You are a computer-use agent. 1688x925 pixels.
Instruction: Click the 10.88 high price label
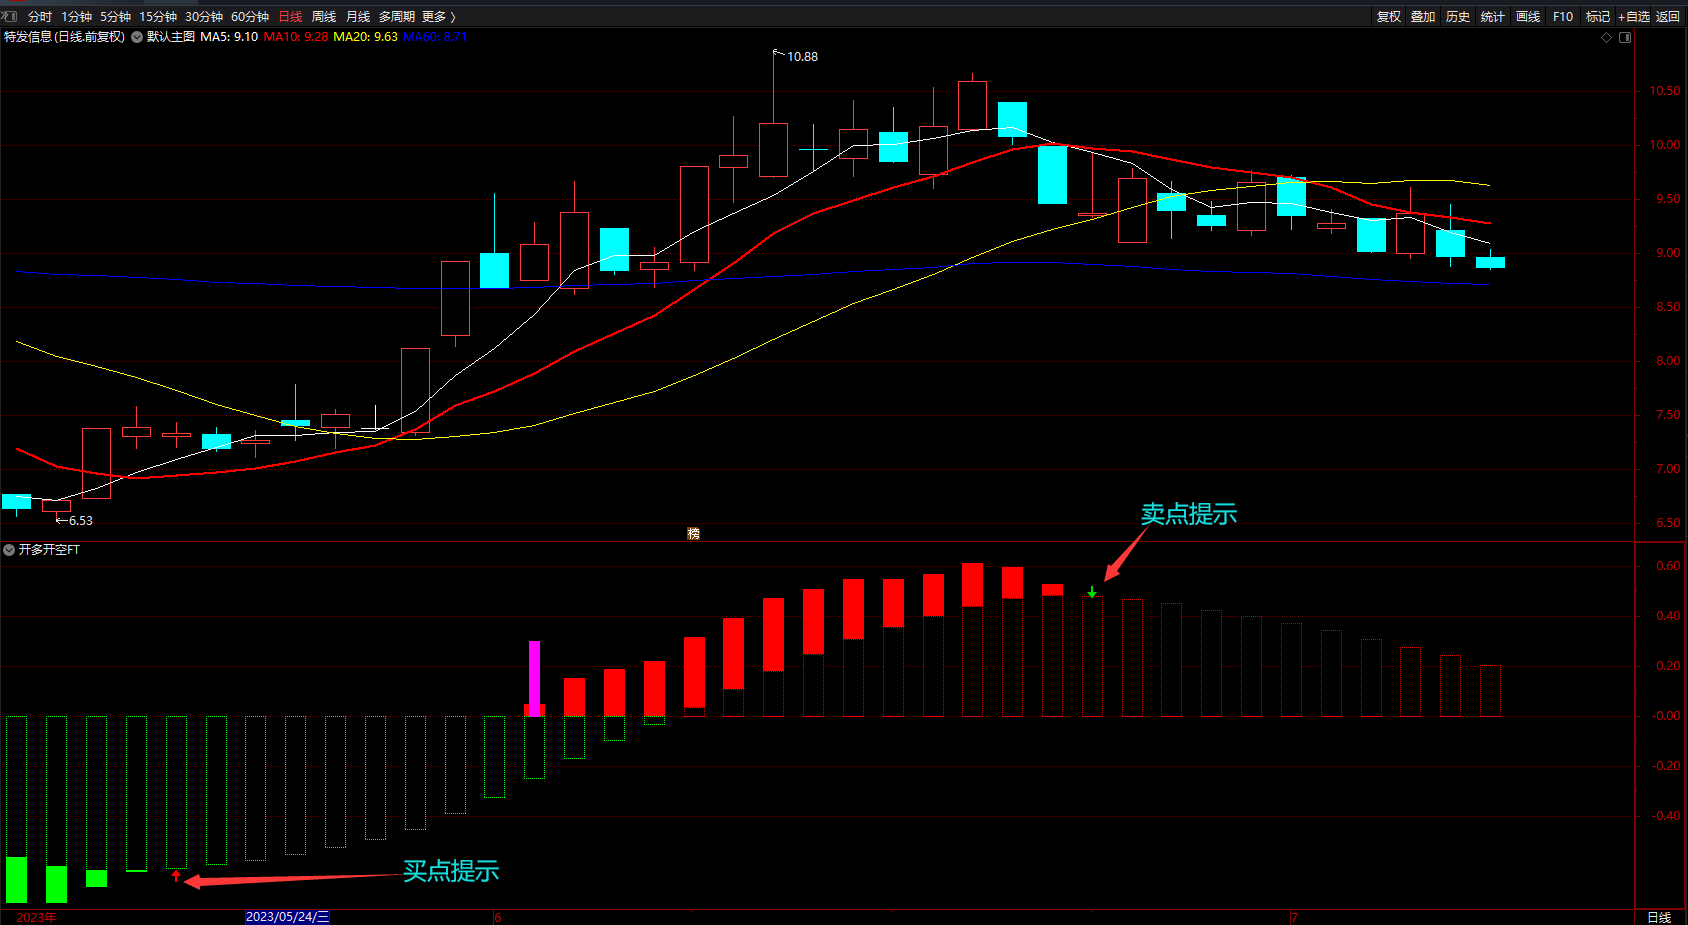pyautogui.click(x=802, y=57)
